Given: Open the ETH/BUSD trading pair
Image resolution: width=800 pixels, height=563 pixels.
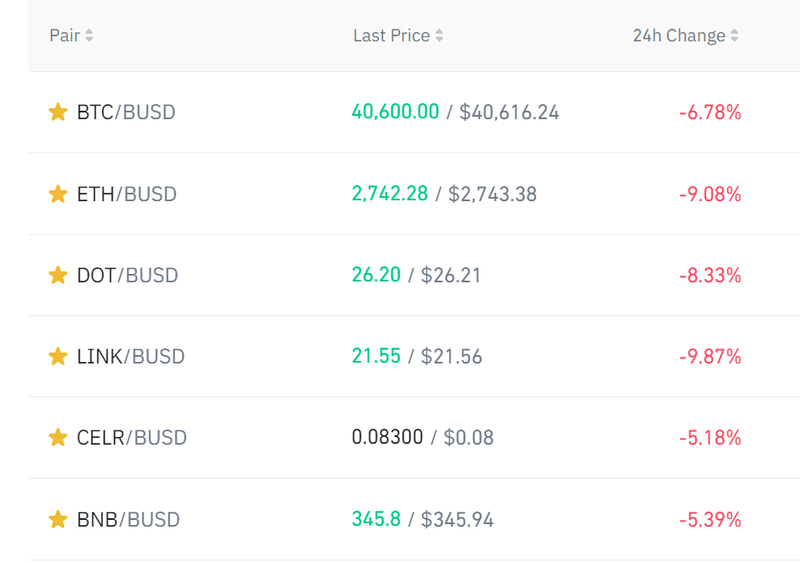Looking at the screenshot, I should pos(126,194).
